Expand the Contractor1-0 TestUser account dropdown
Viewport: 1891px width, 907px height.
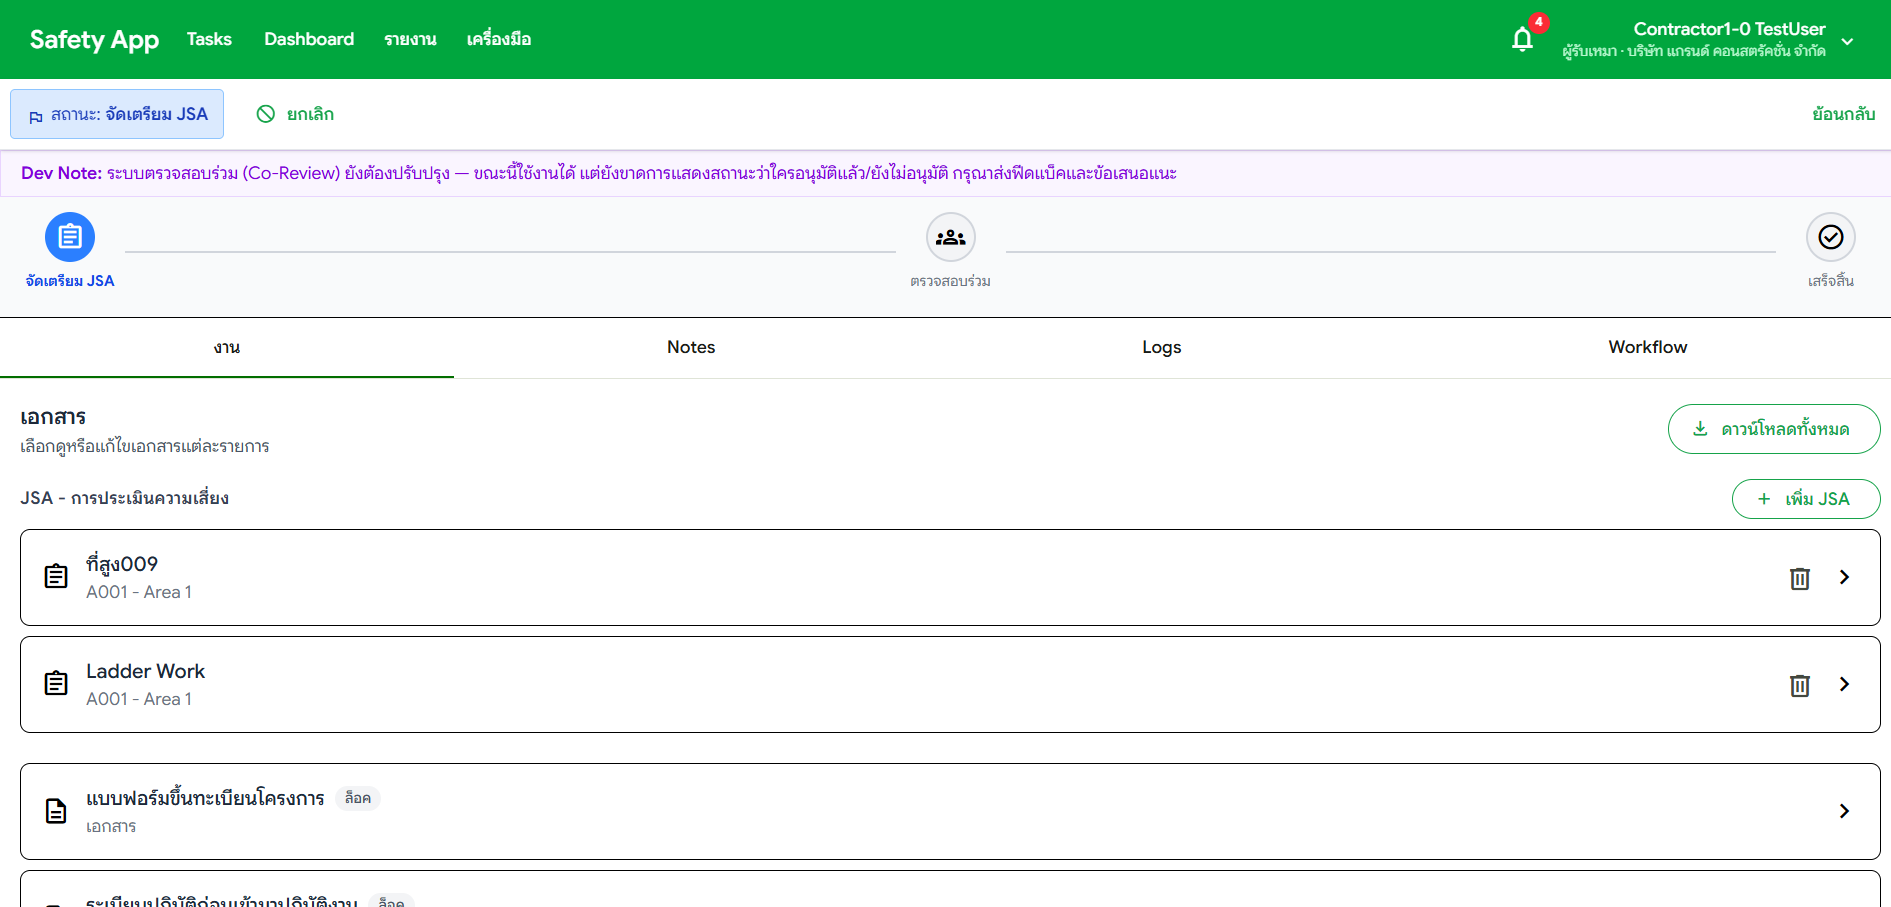pos(1846,41)
